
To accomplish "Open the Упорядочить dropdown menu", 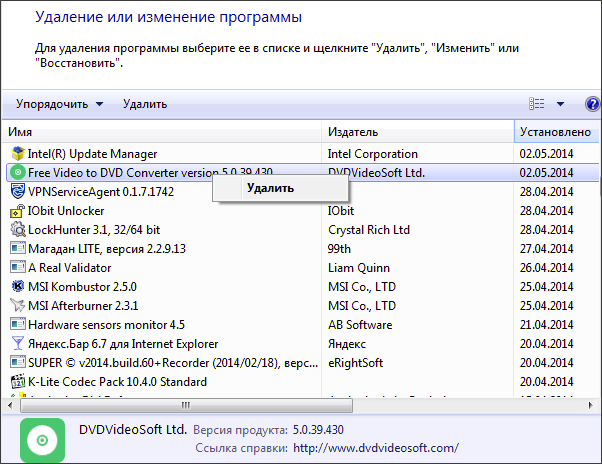I will click(60, 104).
